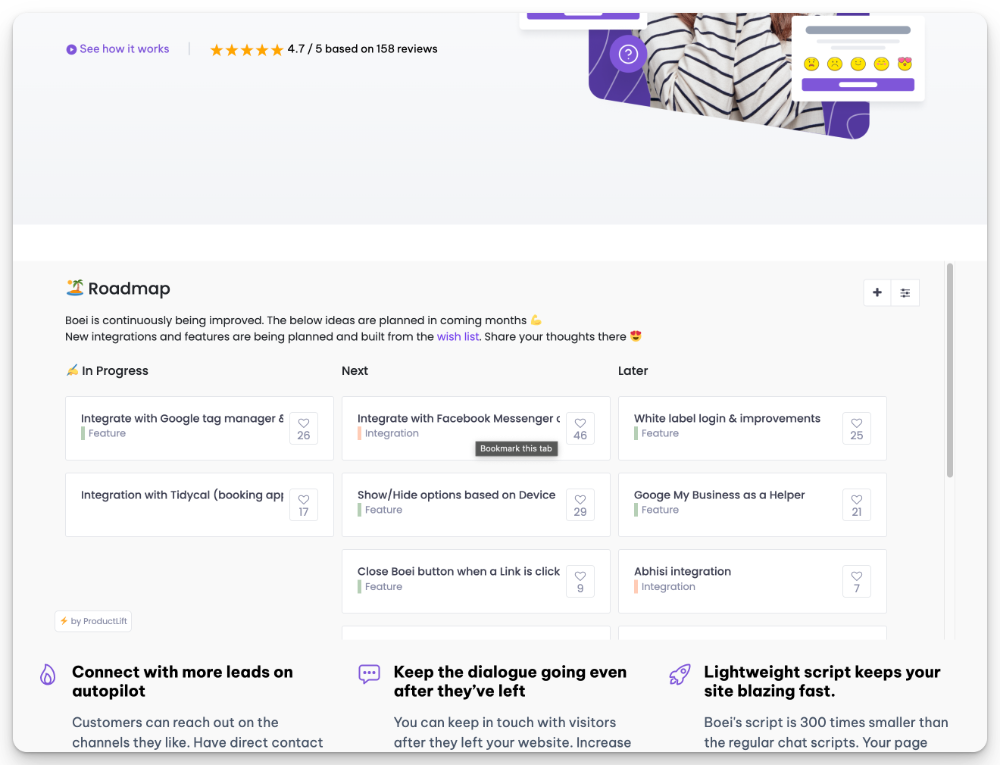The width and height of the screenshot is (1000, 765).
Task: Upvote White label login & improvements
Action: pos(856,428)
